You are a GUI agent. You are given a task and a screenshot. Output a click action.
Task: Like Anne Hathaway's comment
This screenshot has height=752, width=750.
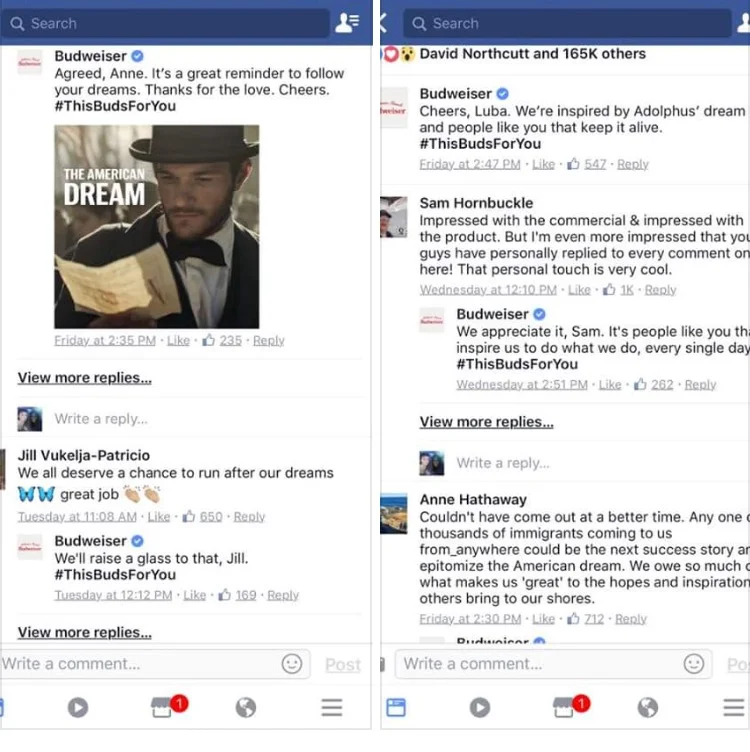543,619
